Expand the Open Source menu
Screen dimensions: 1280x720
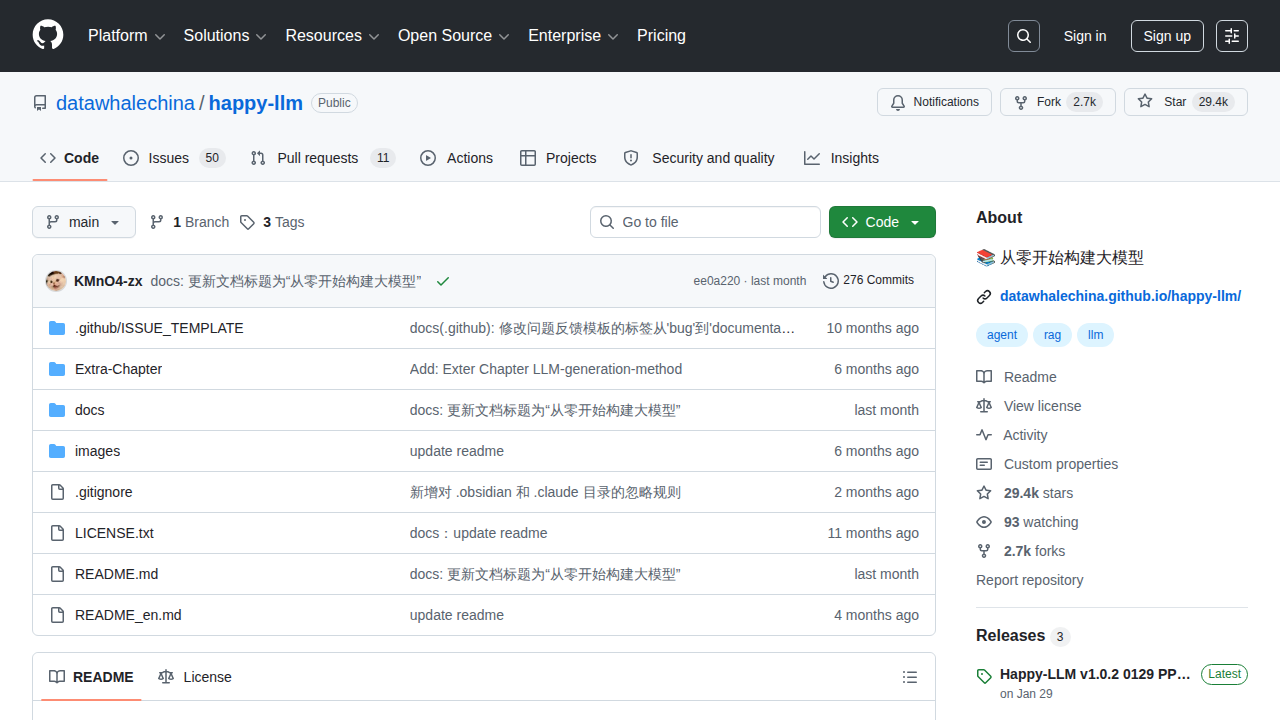coord(454,36)
